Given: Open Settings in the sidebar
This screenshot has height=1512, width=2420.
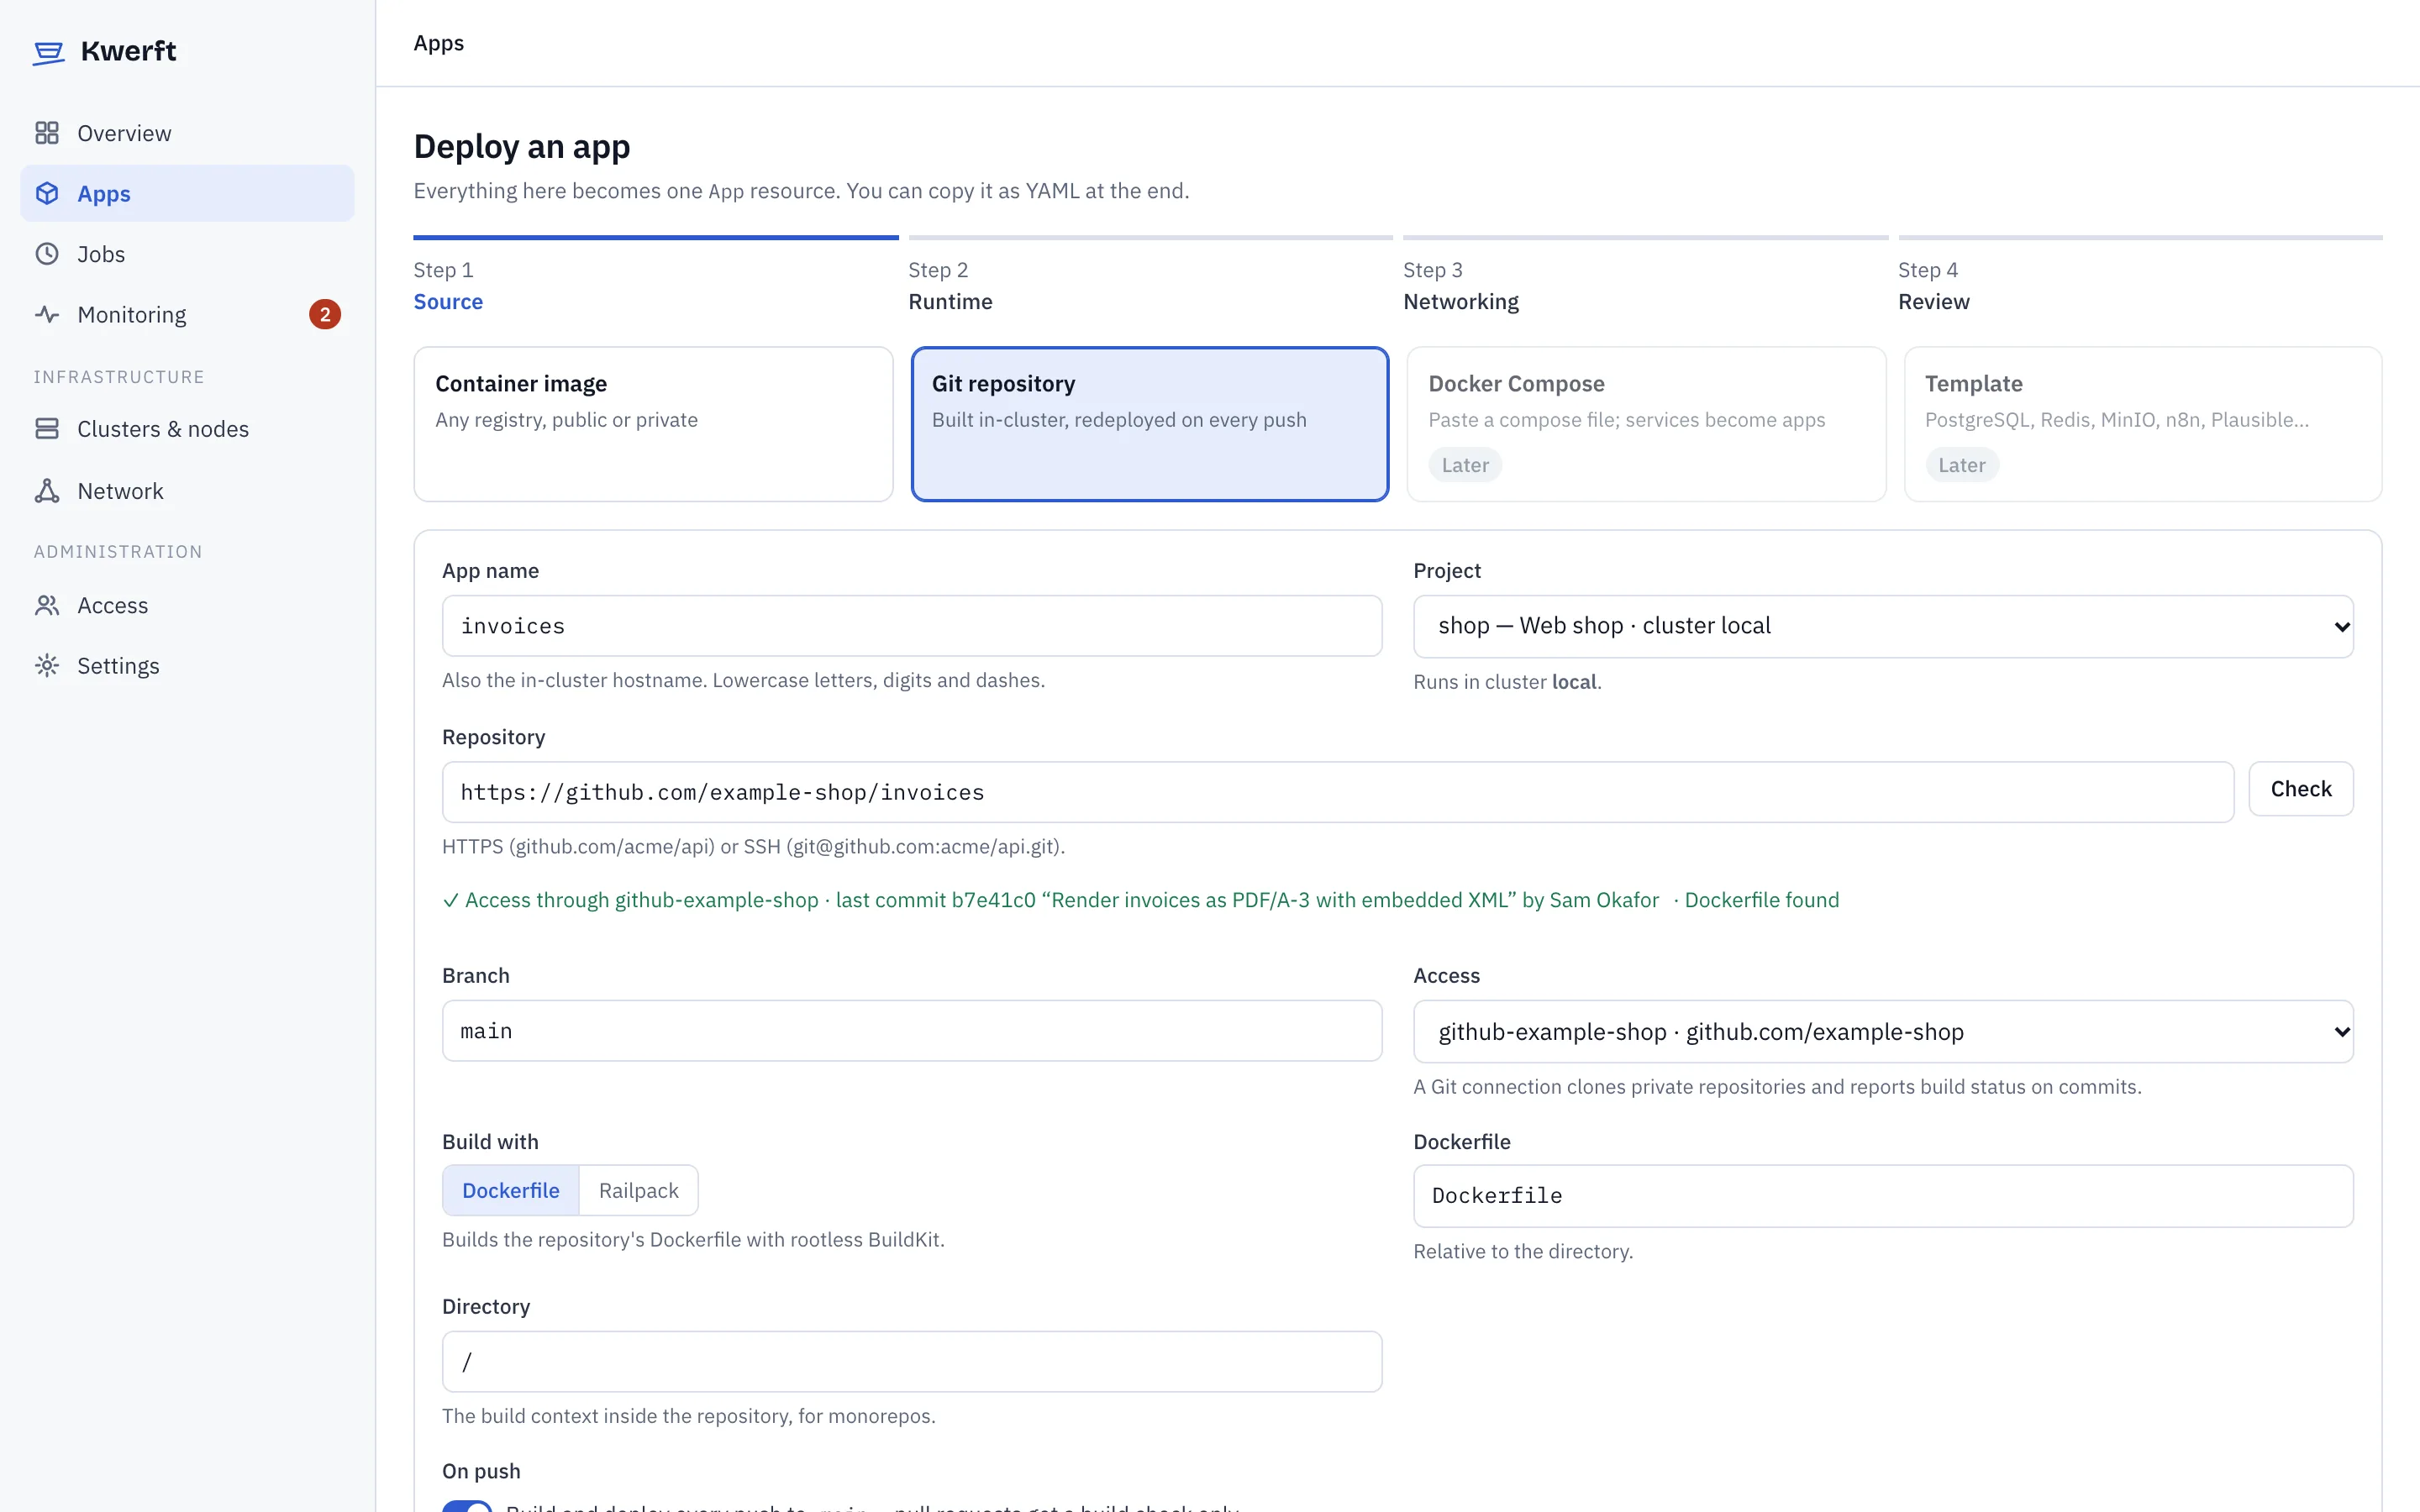Looking at the screenshot, I should (x=187, y=666).
